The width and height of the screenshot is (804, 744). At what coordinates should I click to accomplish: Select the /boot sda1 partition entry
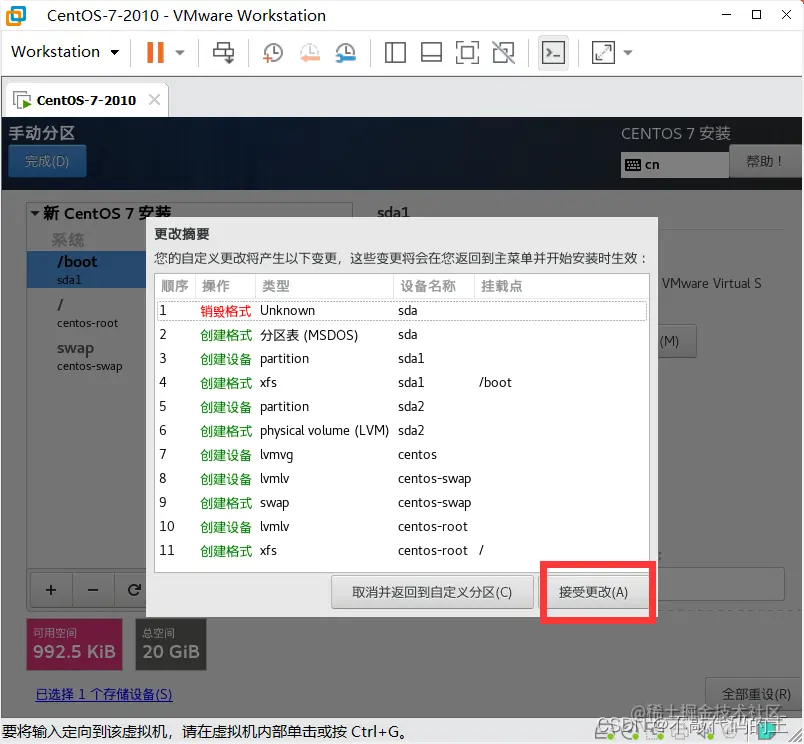pos(86,269)
